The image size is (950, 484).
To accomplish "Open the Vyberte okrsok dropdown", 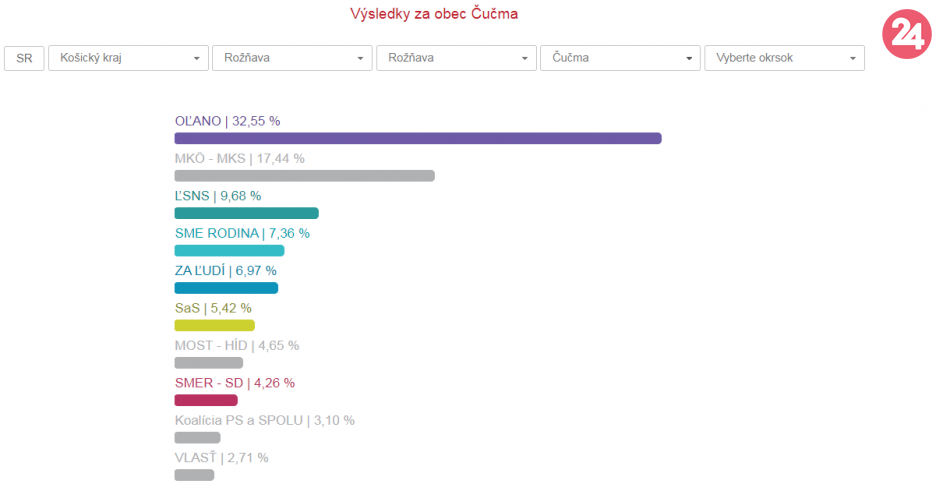I will [784, 58].
